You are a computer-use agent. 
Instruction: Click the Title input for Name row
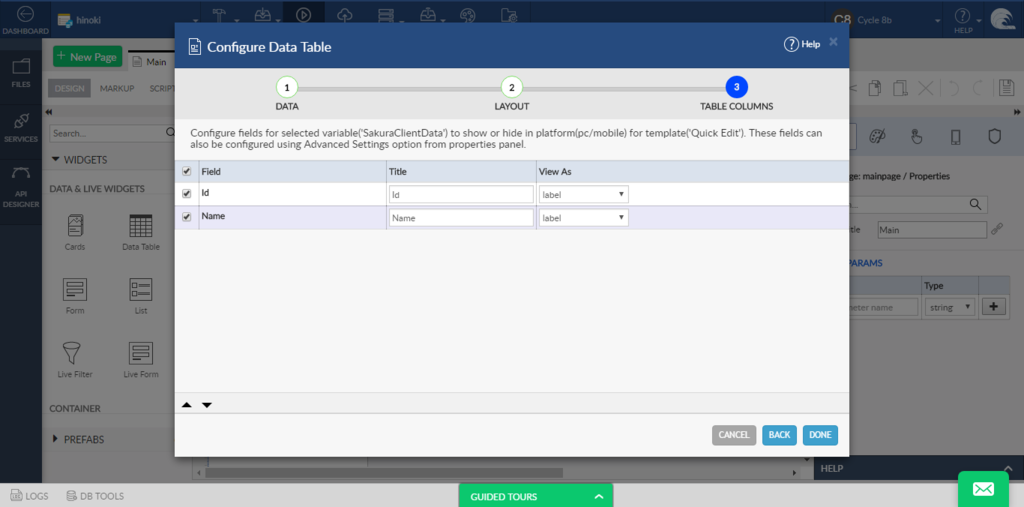pos(461,218)
